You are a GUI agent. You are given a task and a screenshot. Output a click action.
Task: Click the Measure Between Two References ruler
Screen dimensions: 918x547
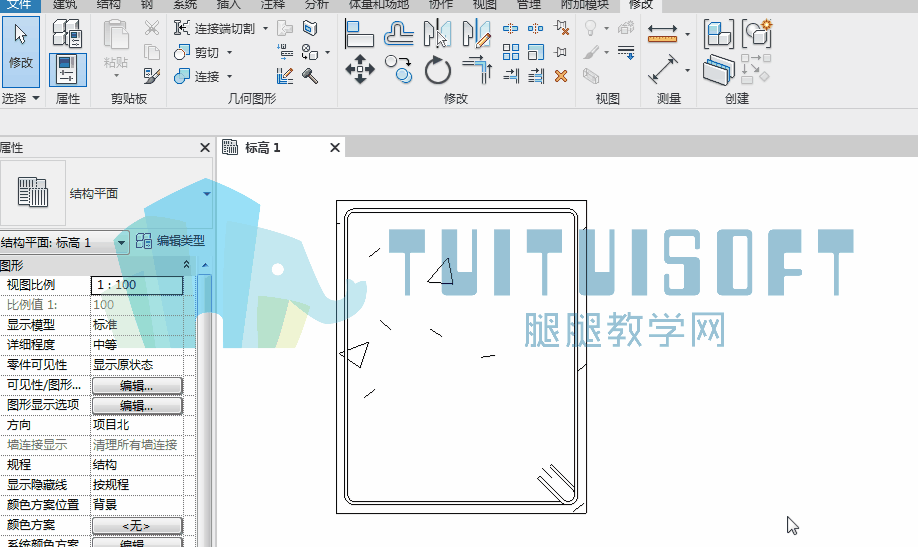[x=663, y=33]
